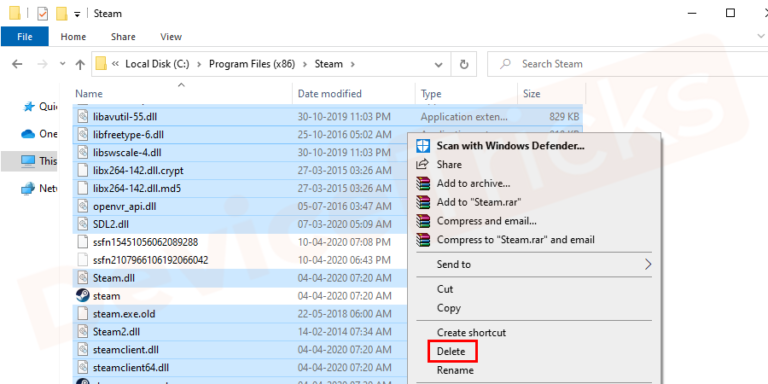Viewport: 768px width, 384px height.
Task: Select This PC icon in sidebar
Action: pos(28,161)
